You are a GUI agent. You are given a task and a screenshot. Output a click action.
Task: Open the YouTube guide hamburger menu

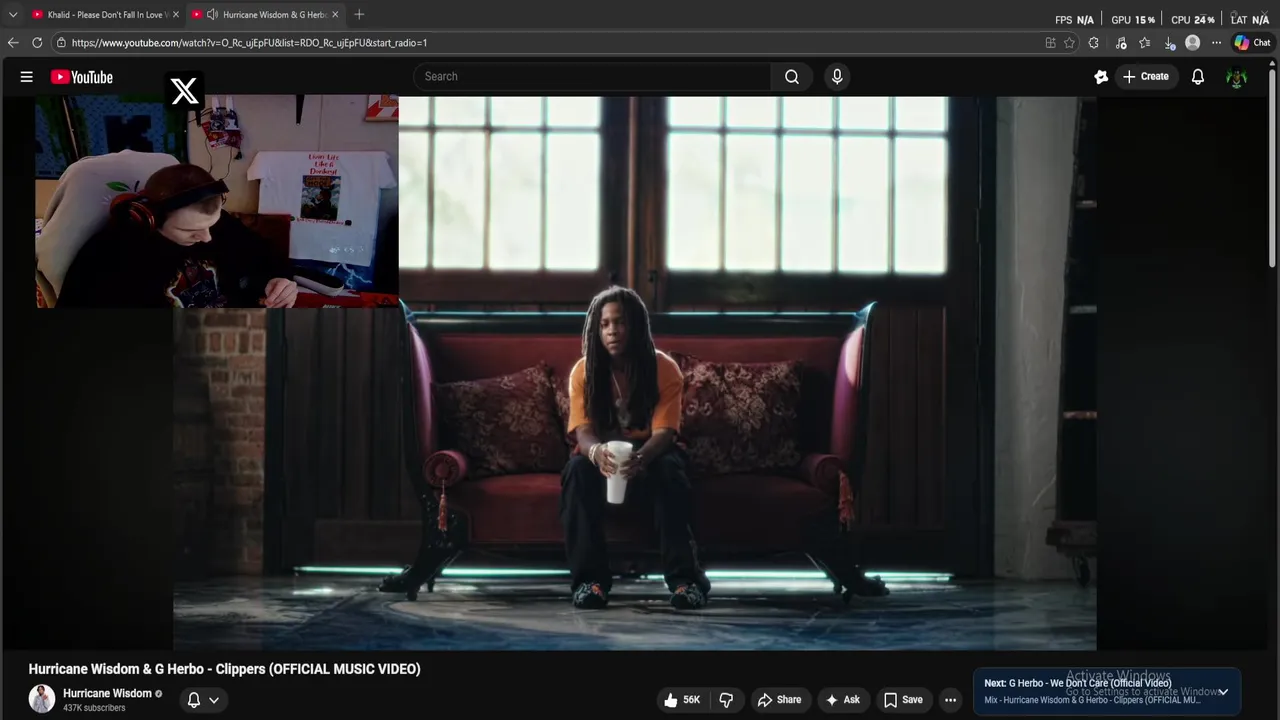27,77
